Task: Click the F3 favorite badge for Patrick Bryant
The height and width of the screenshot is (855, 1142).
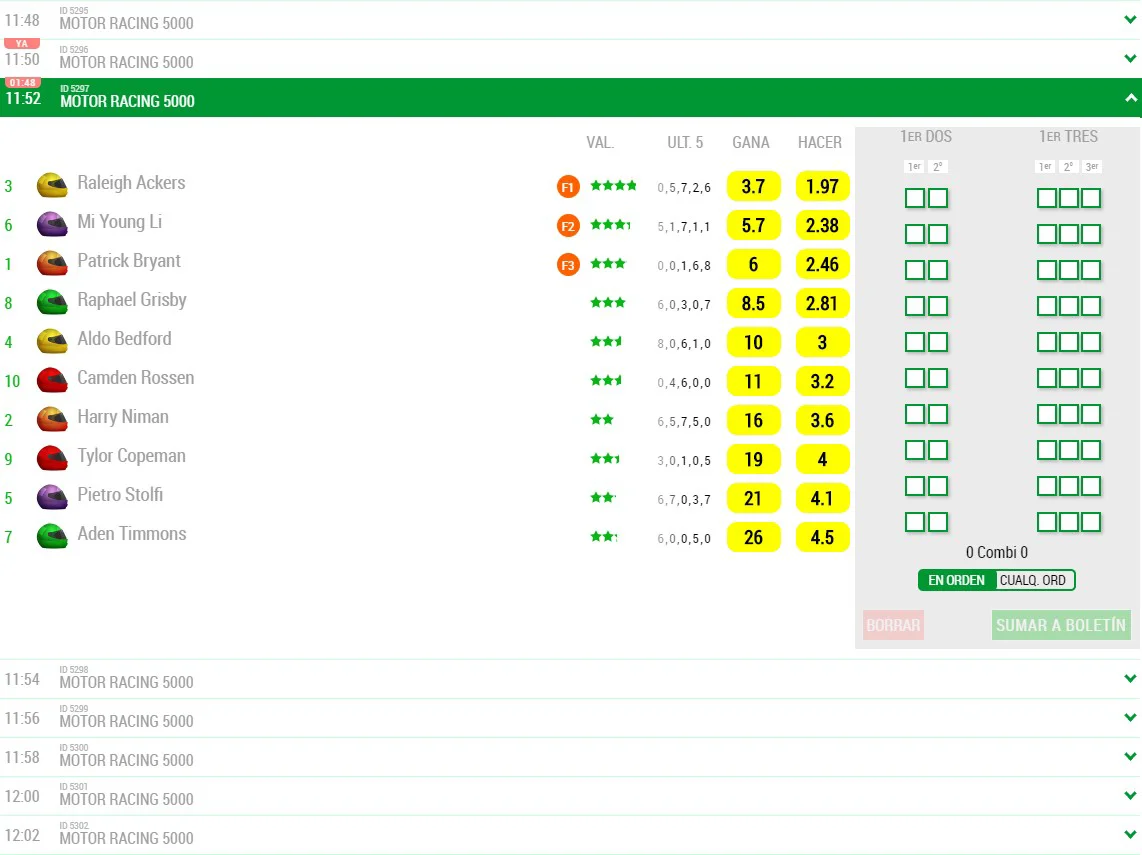Action: point(568,265)
